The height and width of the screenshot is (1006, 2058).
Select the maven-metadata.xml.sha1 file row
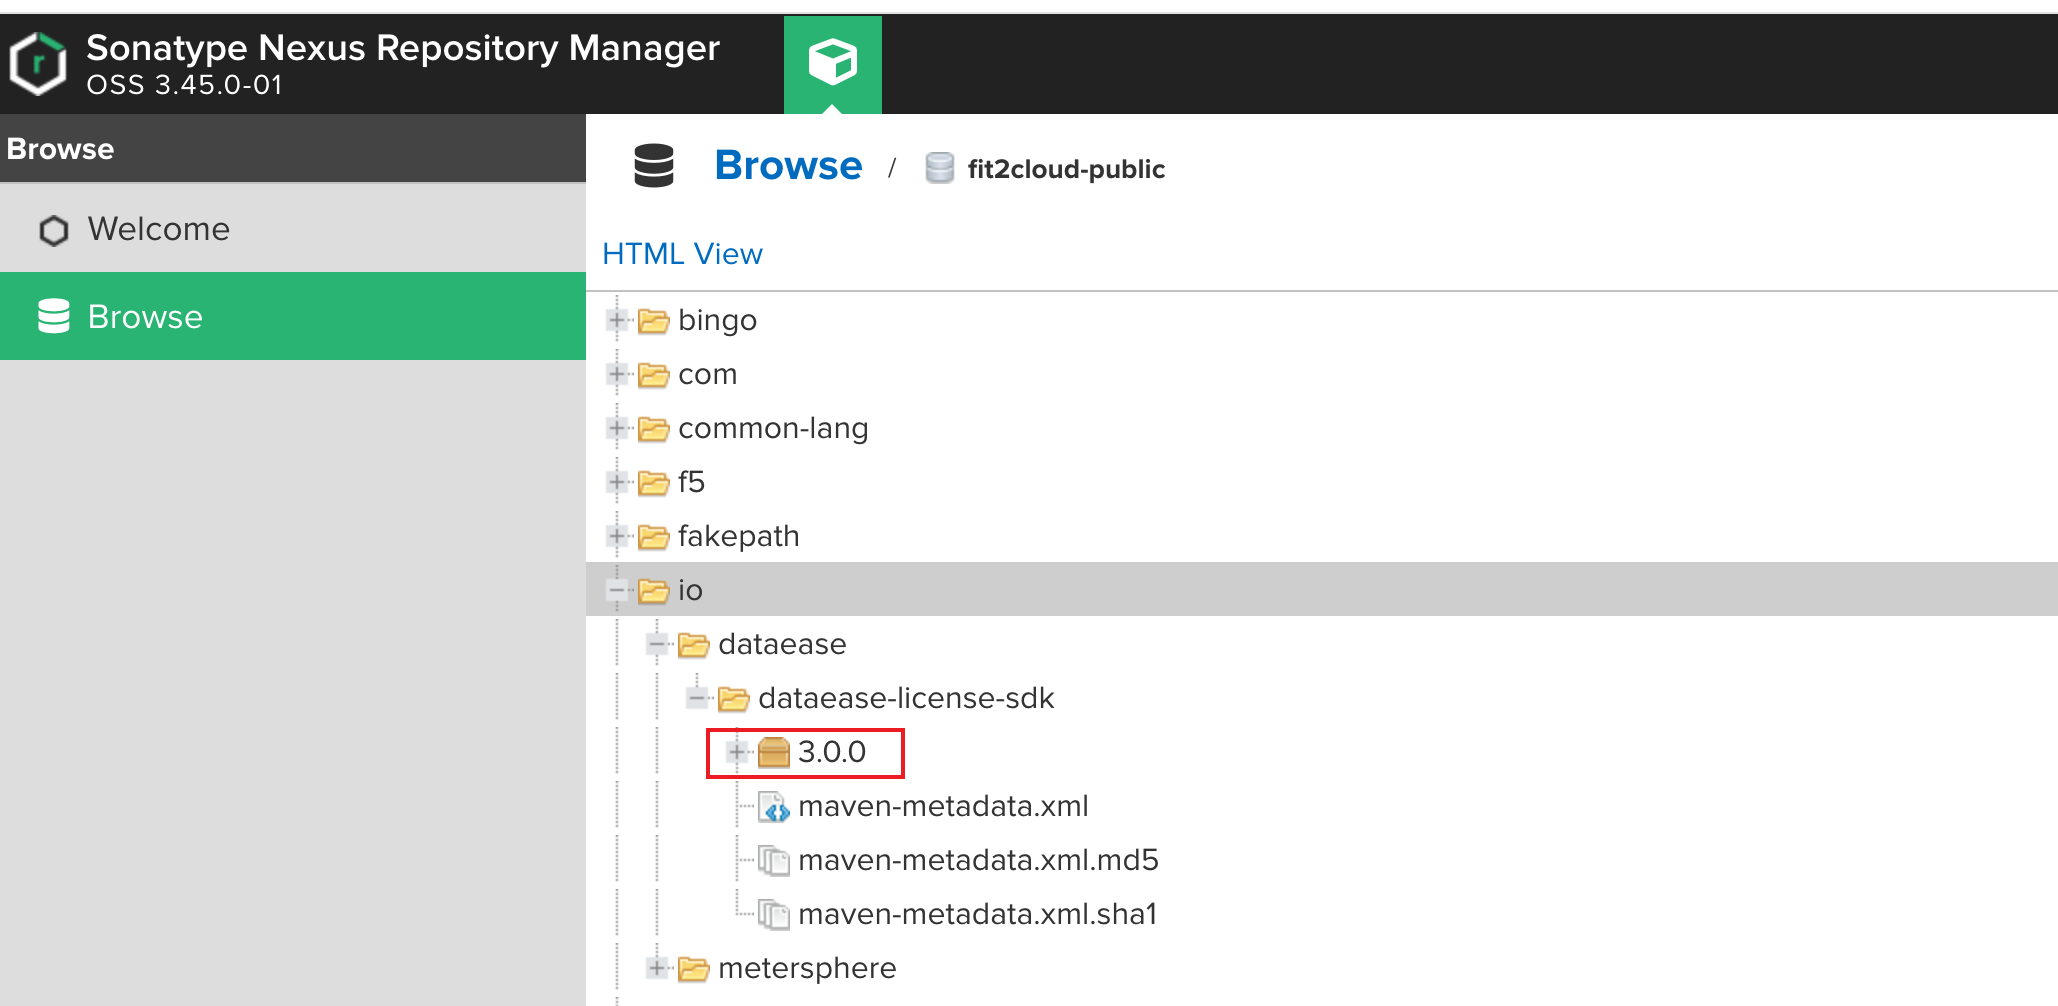(1322, 914)
